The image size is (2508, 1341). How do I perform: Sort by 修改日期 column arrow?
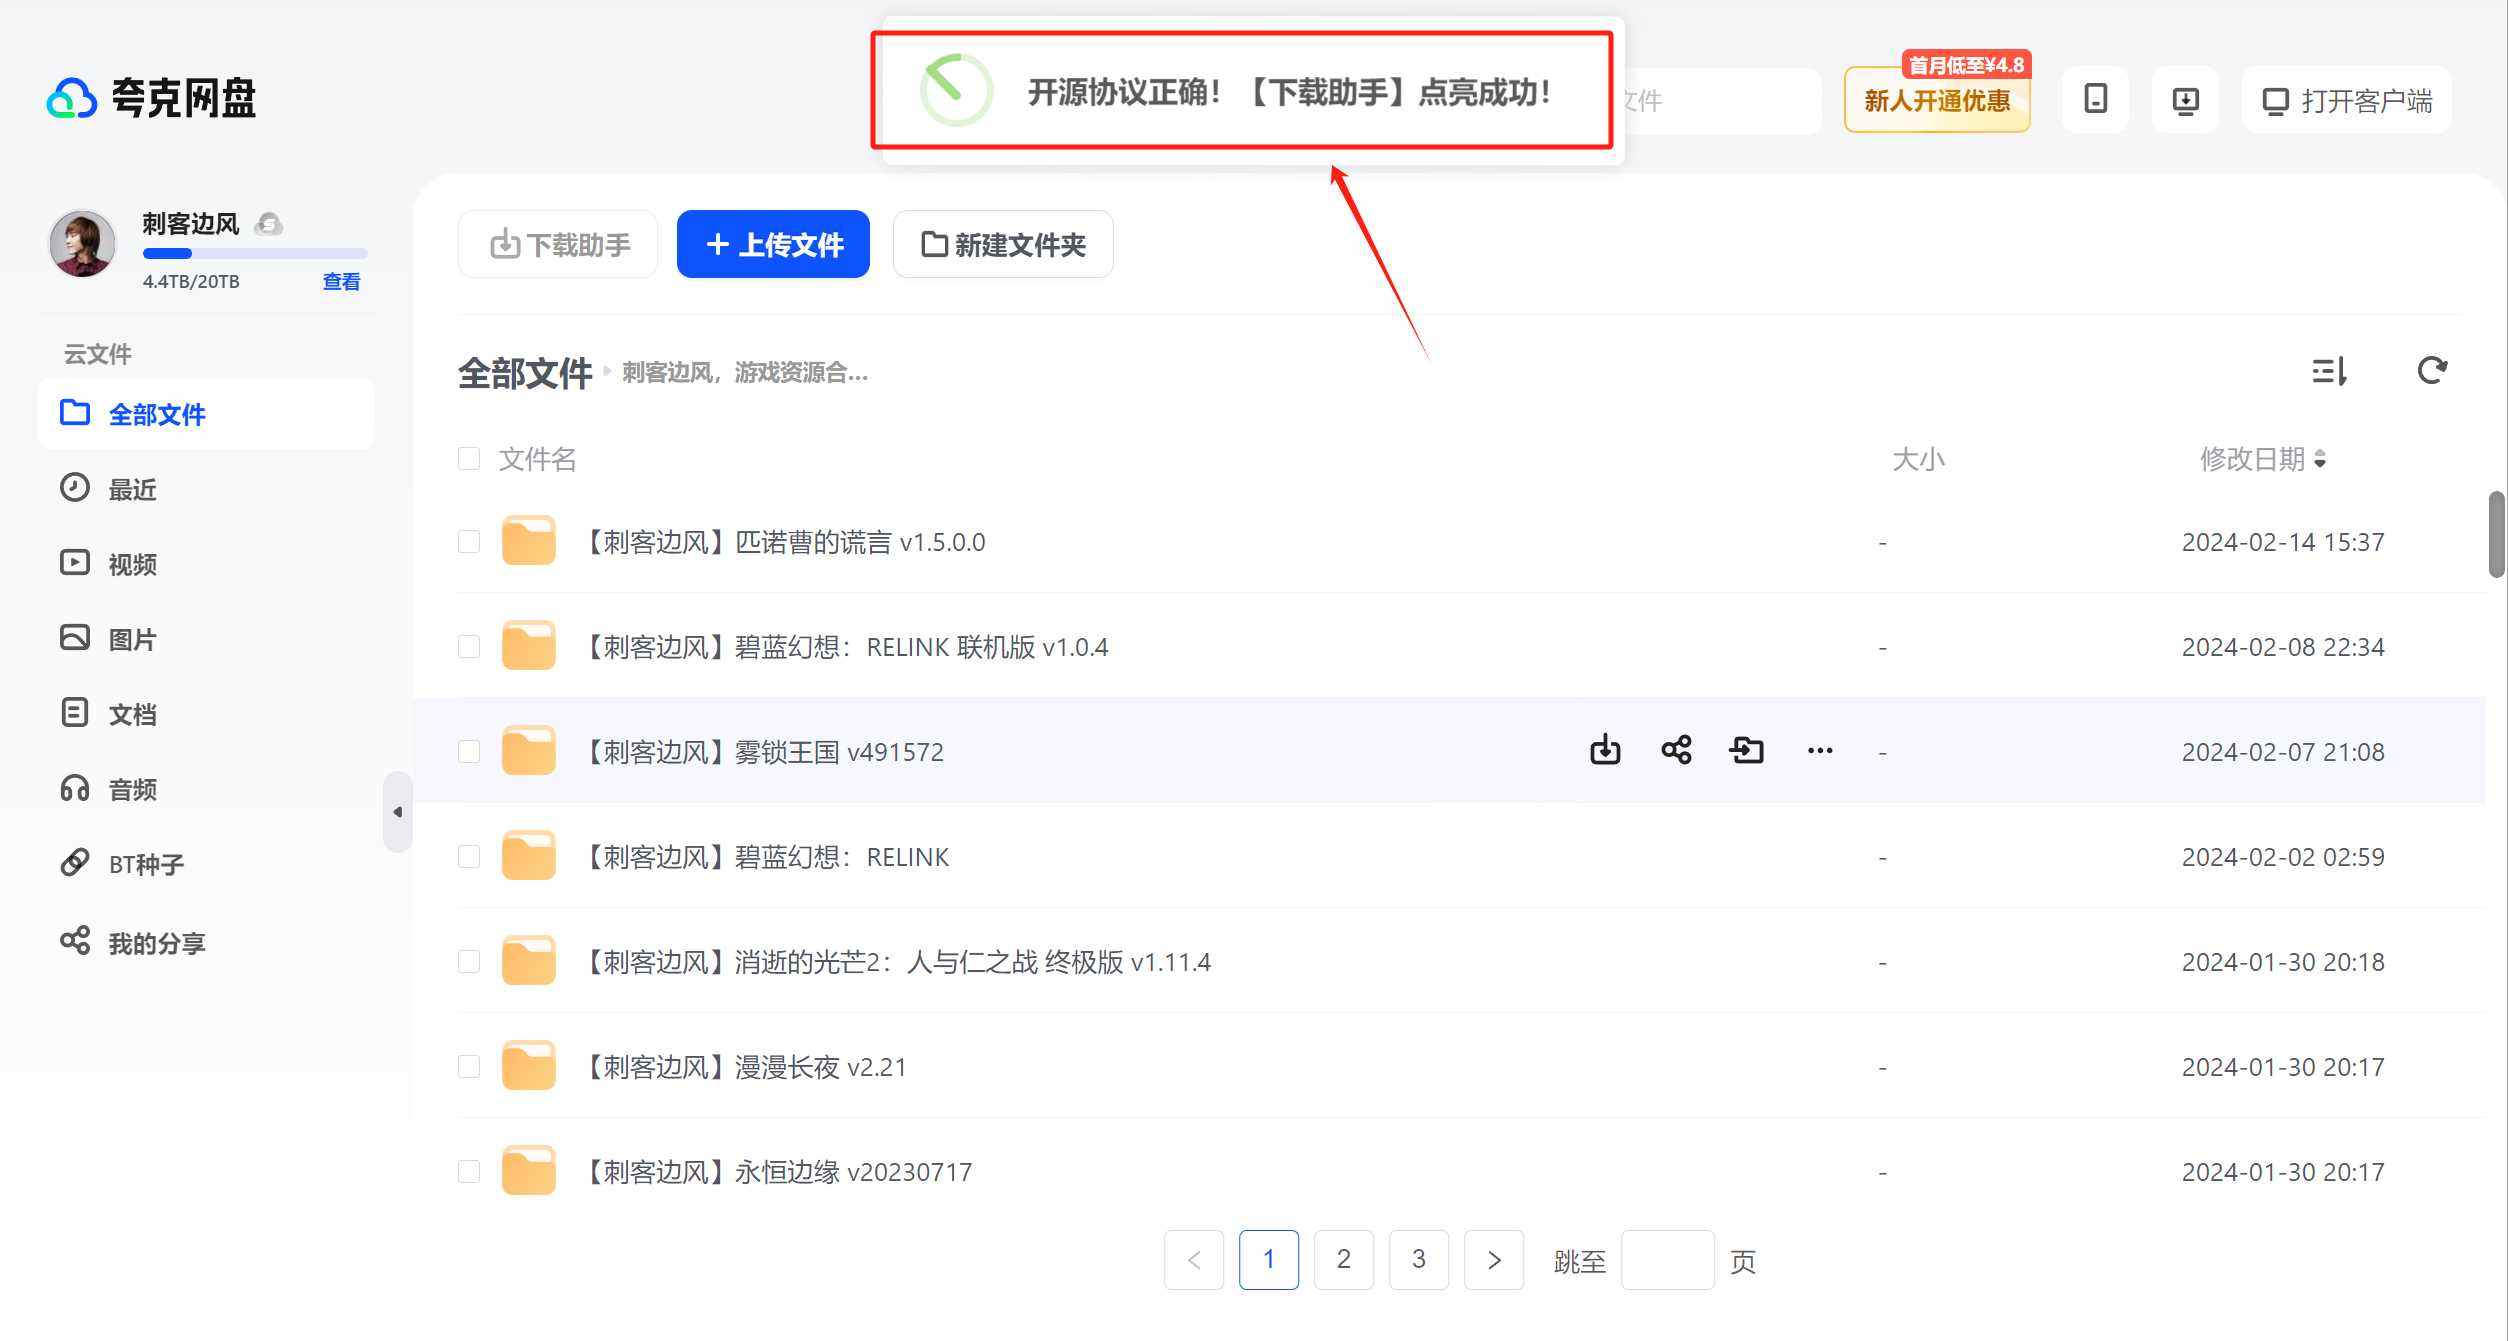pyautogui.click(x=2320, y=459)
